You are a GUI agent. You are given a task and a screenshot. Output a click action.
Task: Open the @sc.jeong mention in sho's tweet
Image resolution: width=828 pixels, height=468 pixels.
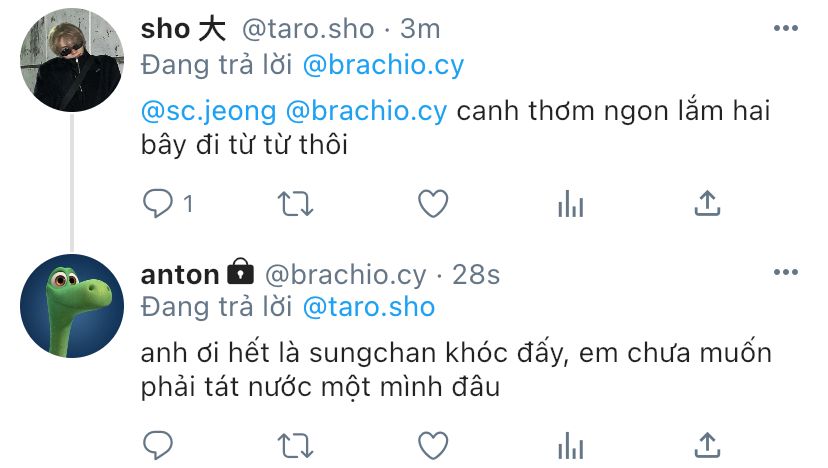pyautogui.click(x=208, y=111)
